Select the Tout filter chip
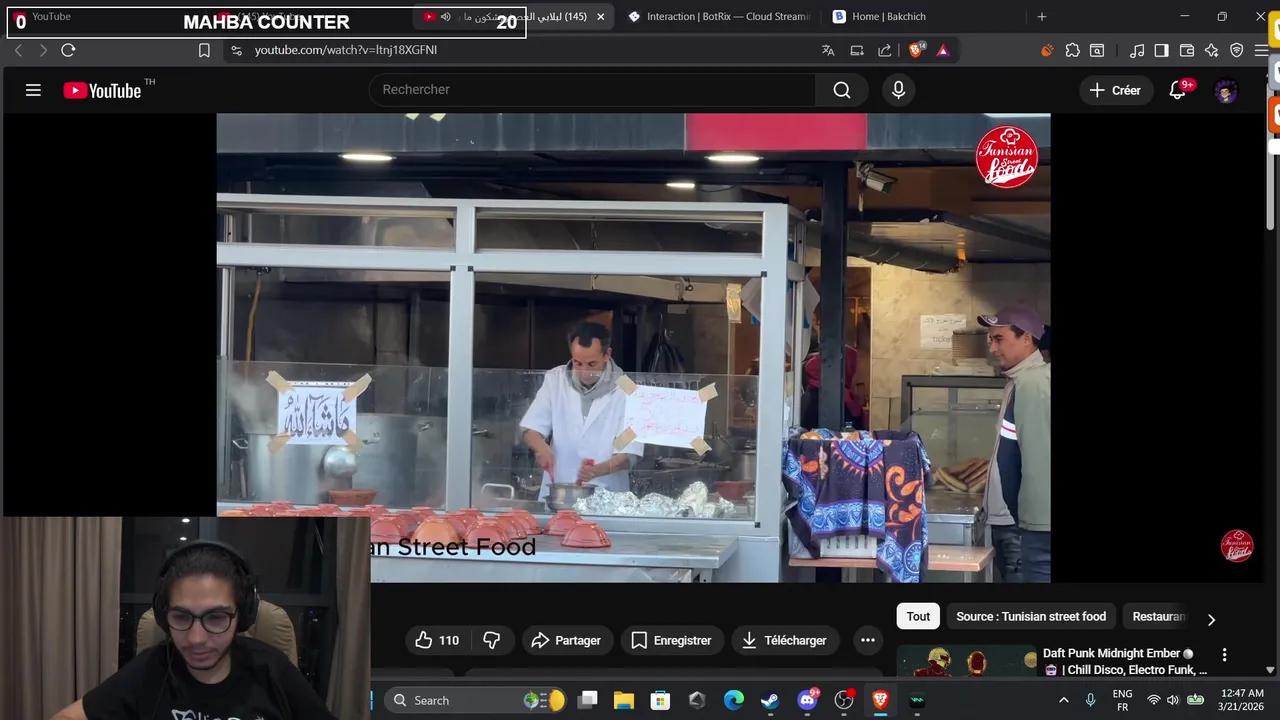 (918, 617)
